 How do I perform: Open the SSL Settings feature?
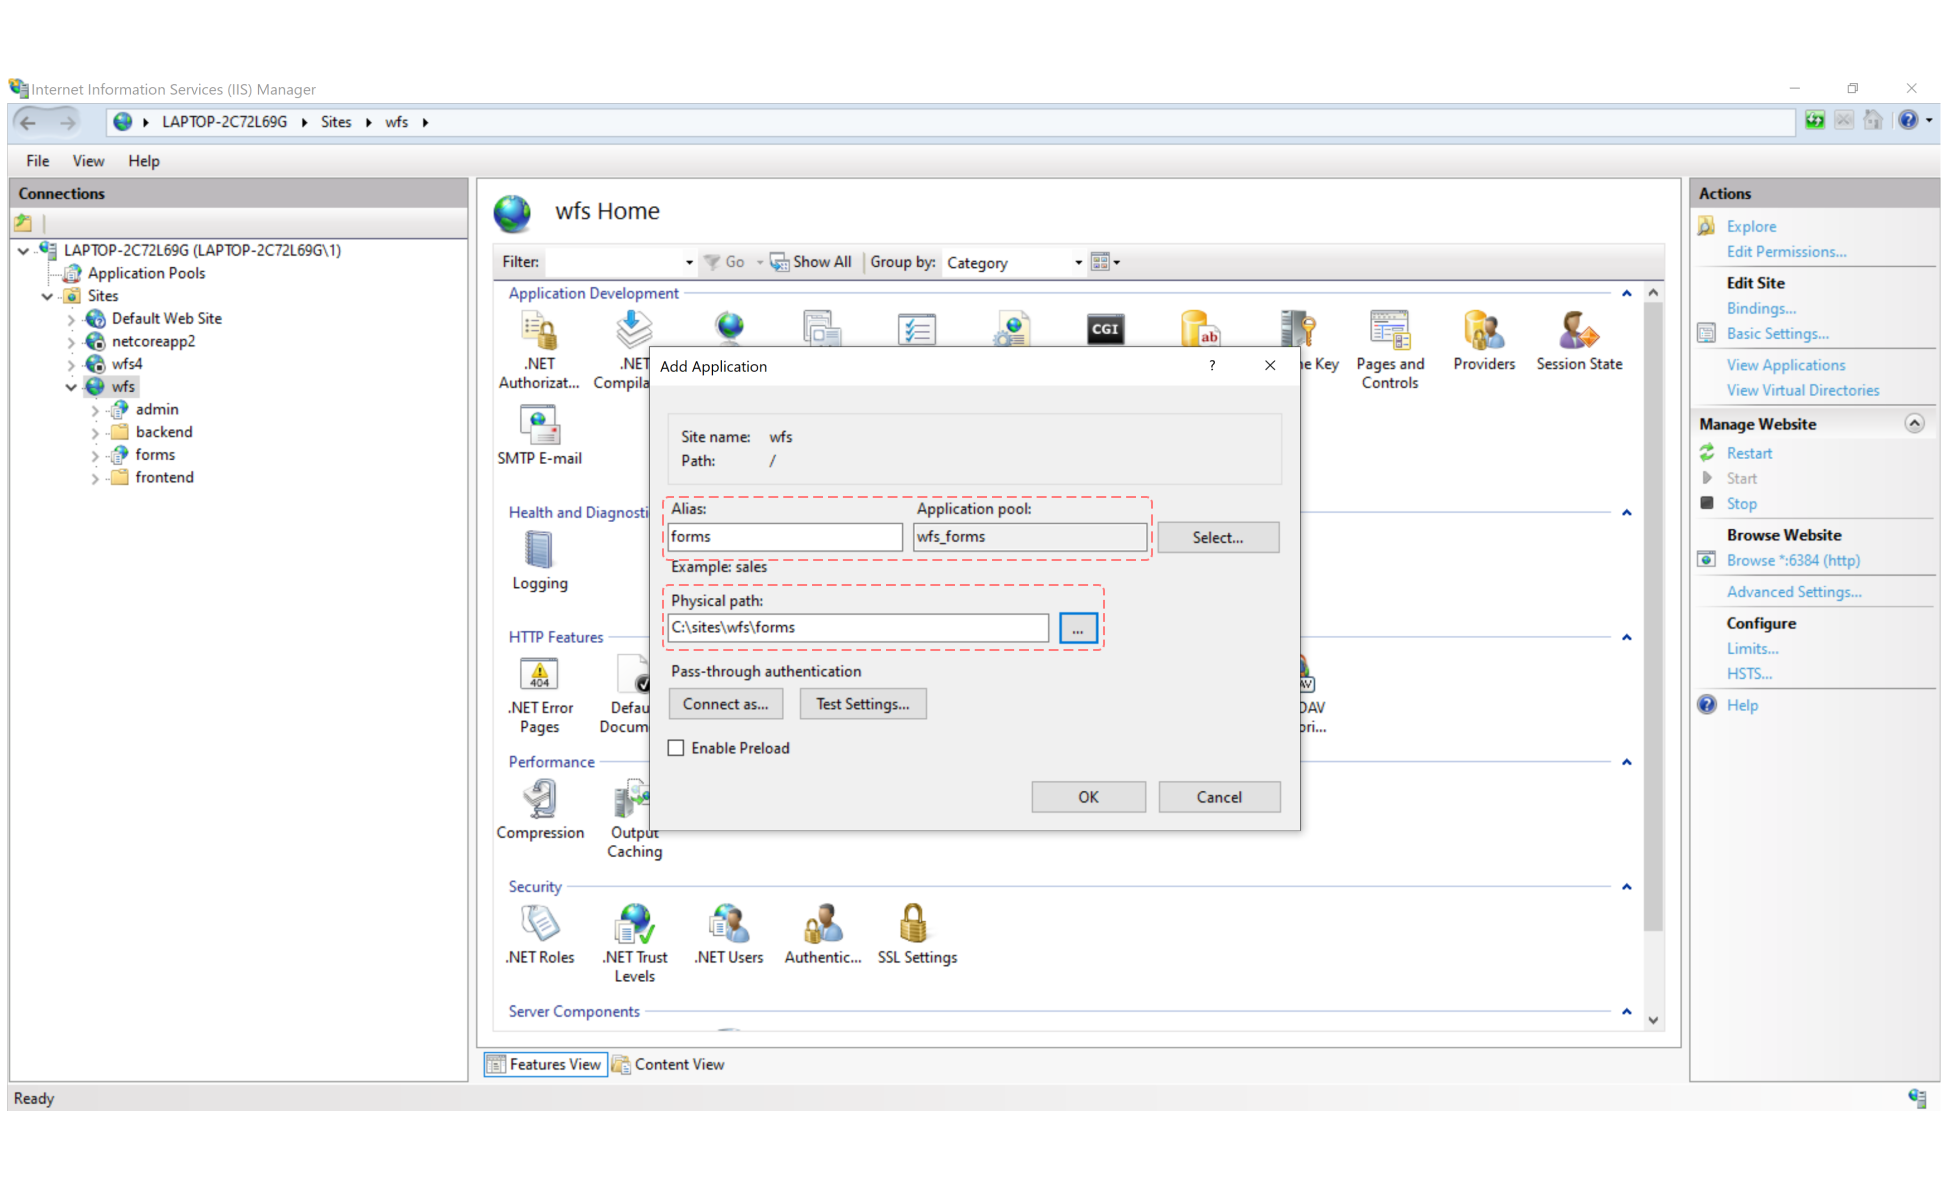[x=916, y=934]
